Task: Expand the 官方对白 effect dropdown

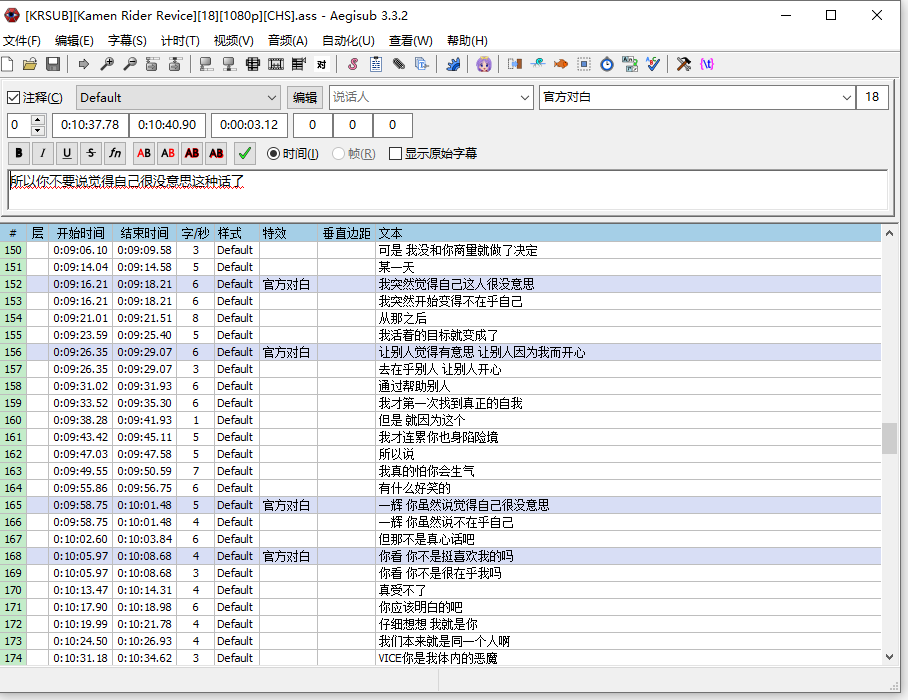Action: pyautogui.click(x=845, y=98)
